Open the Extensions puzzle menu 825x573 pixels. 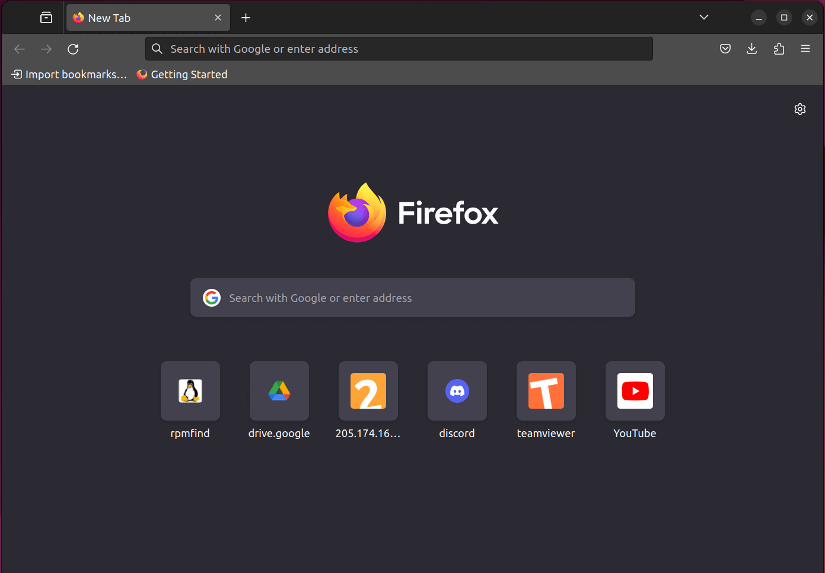(x=779, y=49)
